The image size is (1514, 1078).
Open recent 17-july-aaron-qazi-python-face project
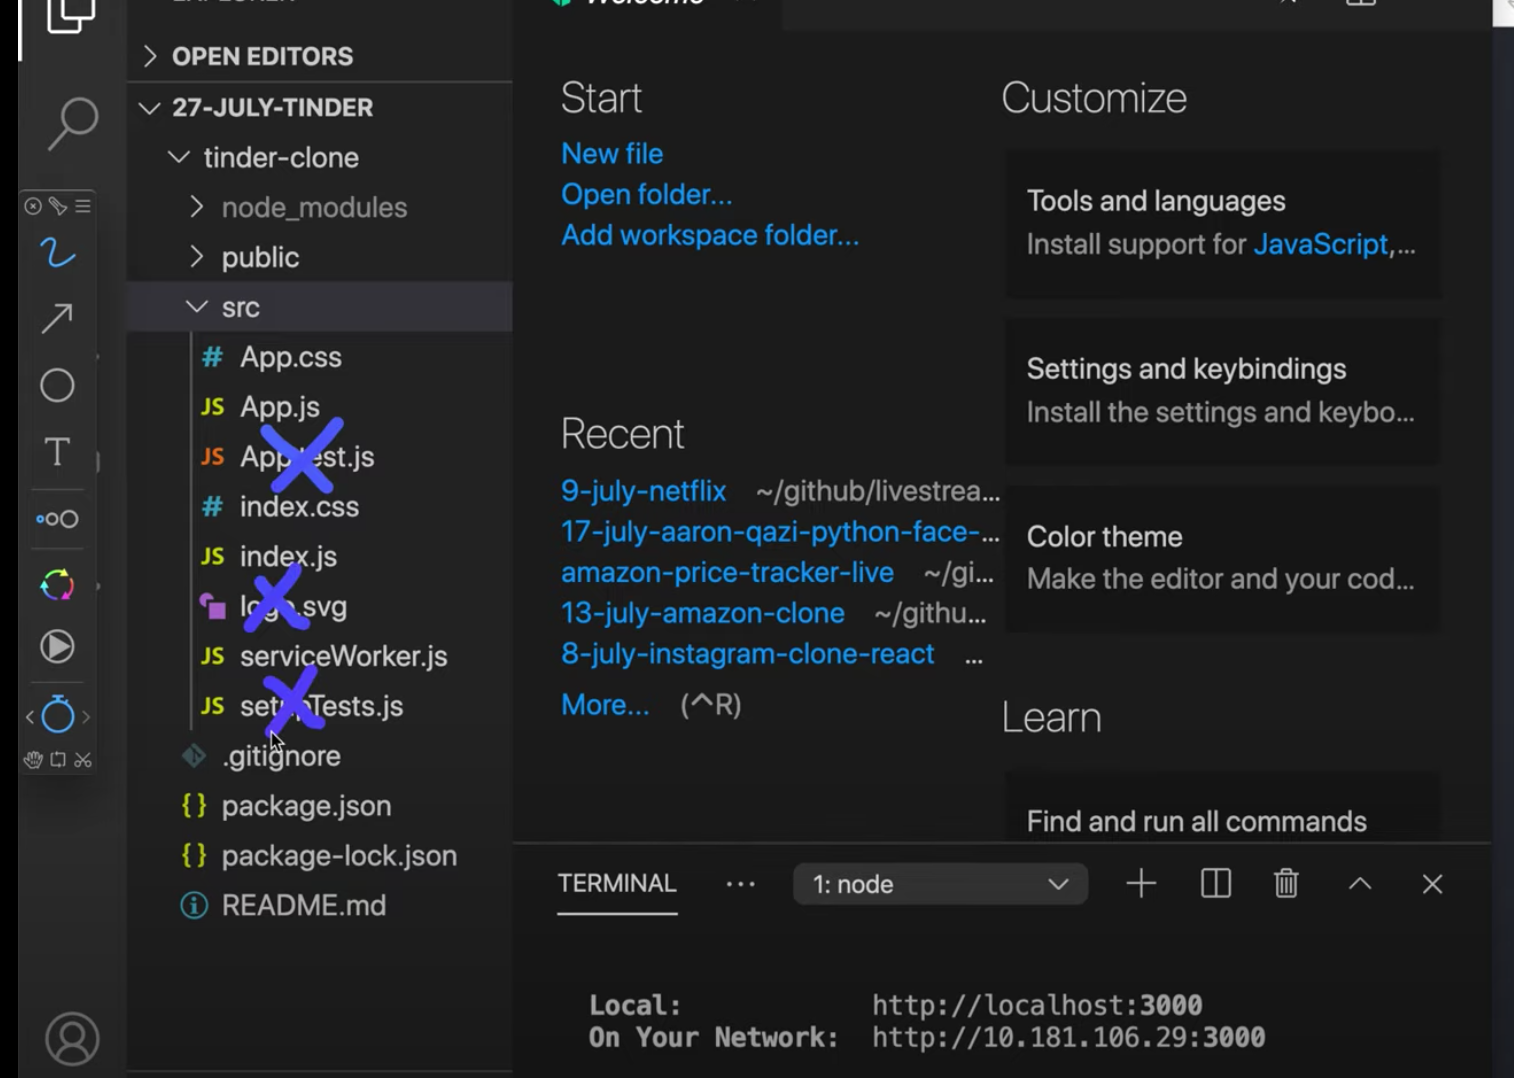click(780, 532)
